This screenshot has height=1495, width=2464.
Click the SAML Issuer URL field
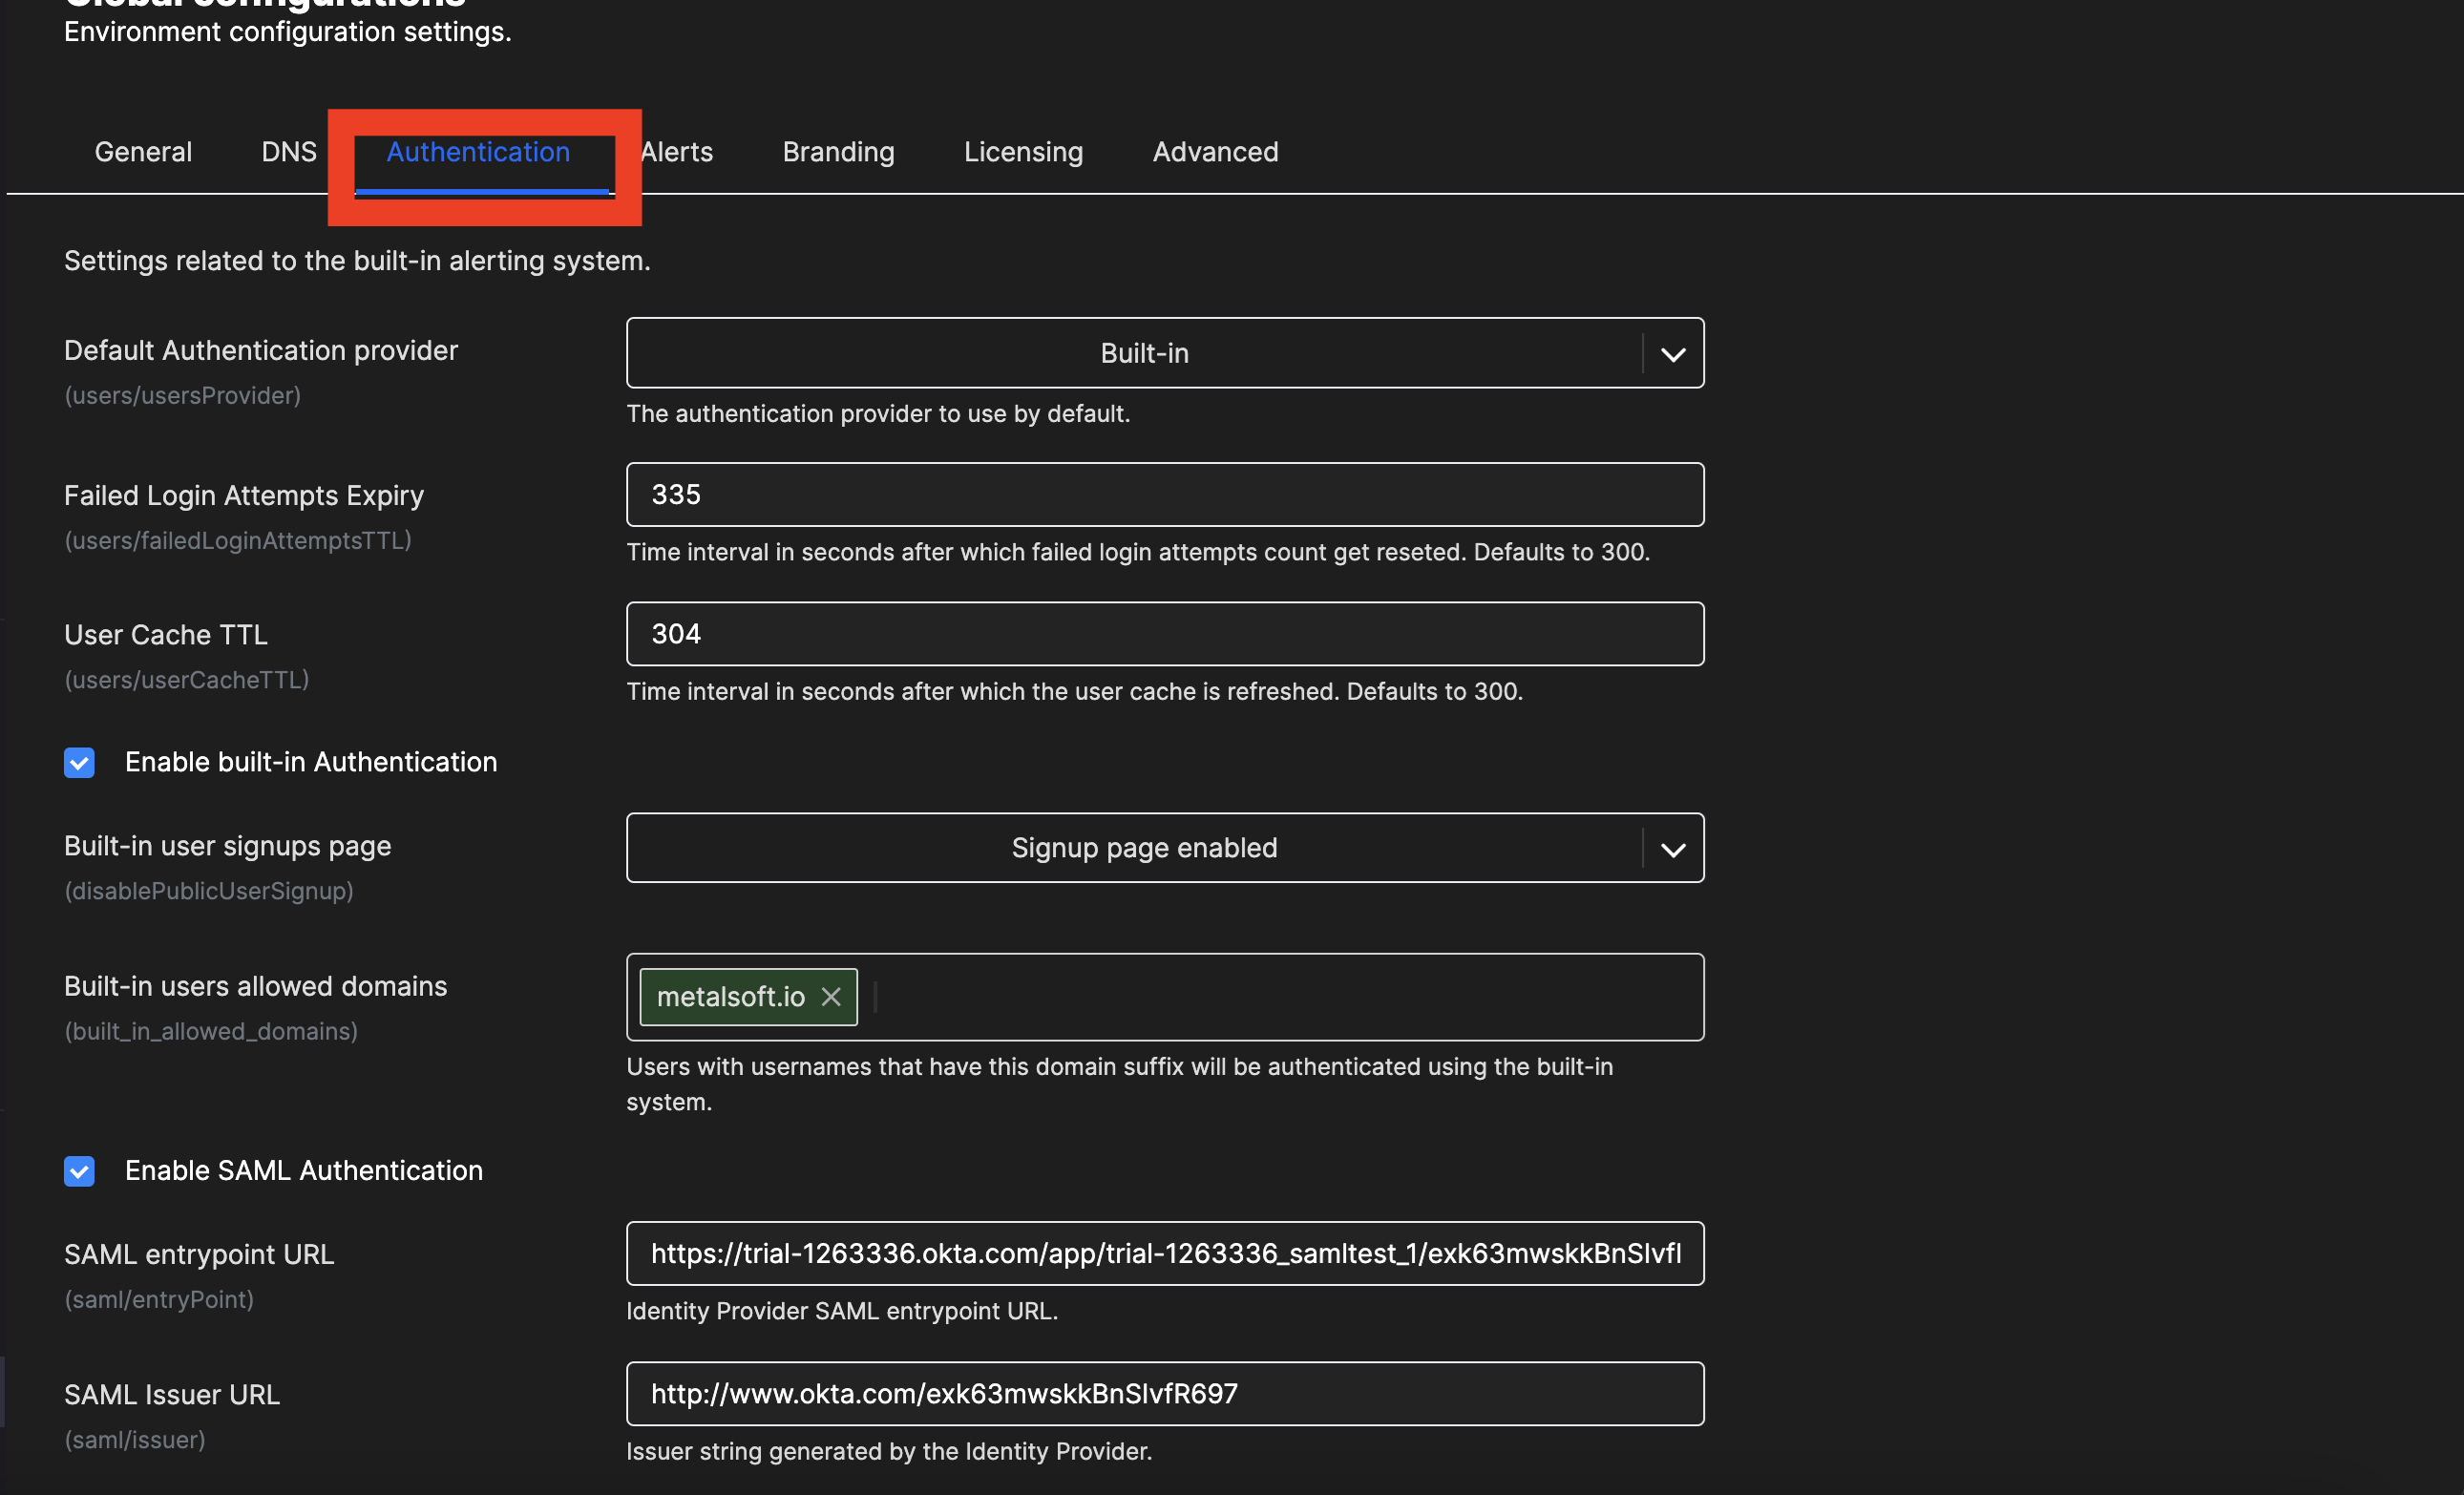(x=1164, y=1393)
